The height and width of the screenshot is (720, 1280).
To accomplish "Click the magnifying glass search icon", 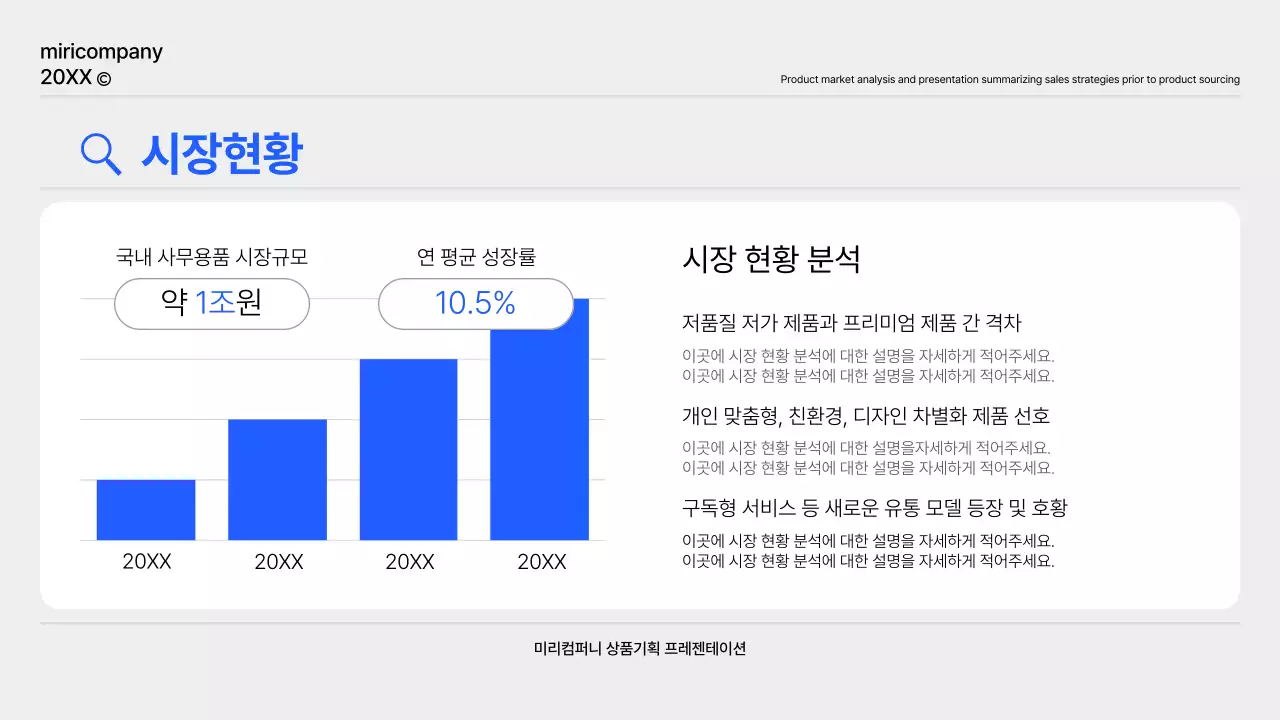I will (99, 153).
